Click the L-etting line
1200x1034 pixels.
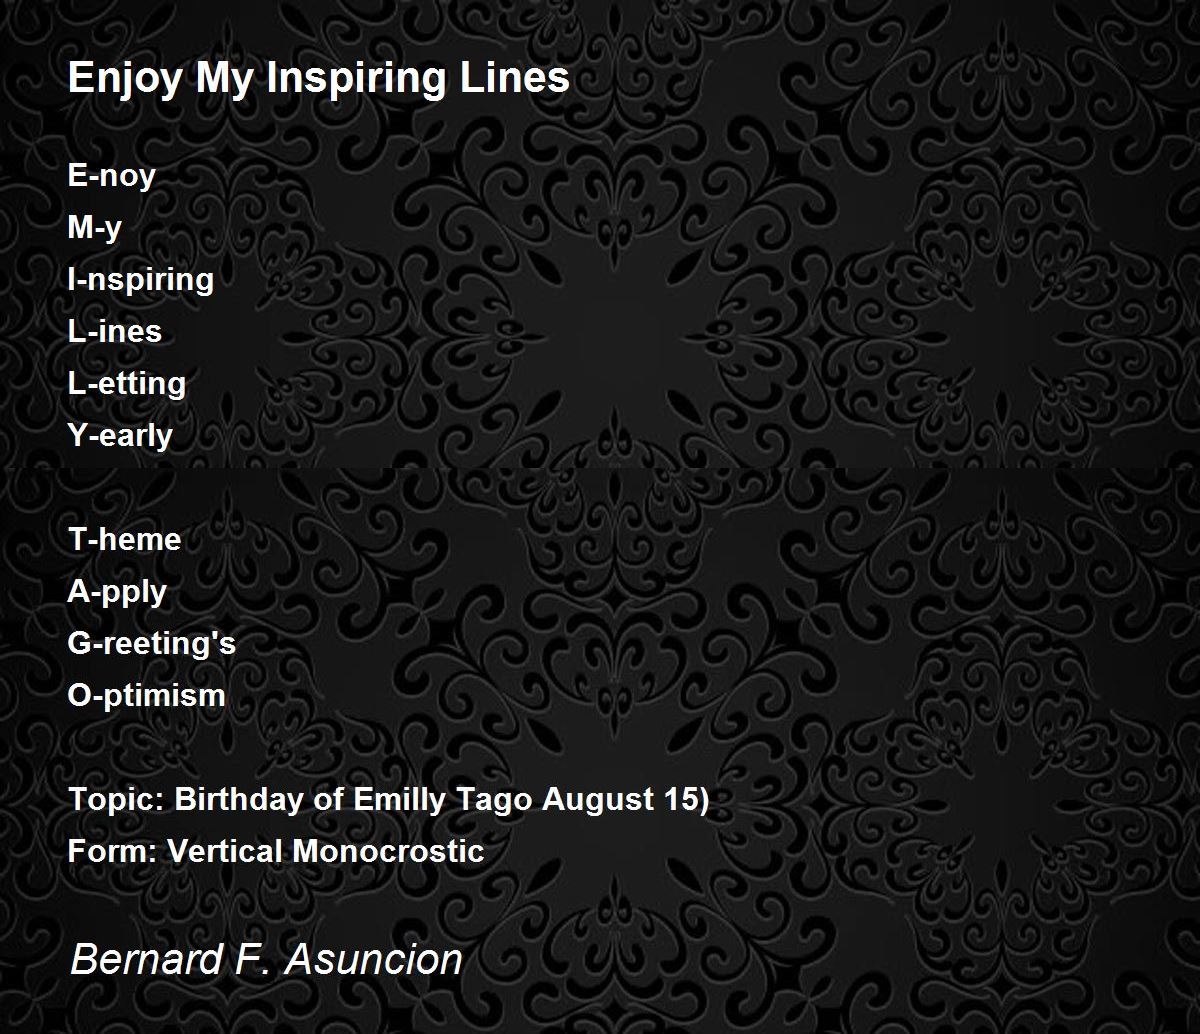pos(127,384)
